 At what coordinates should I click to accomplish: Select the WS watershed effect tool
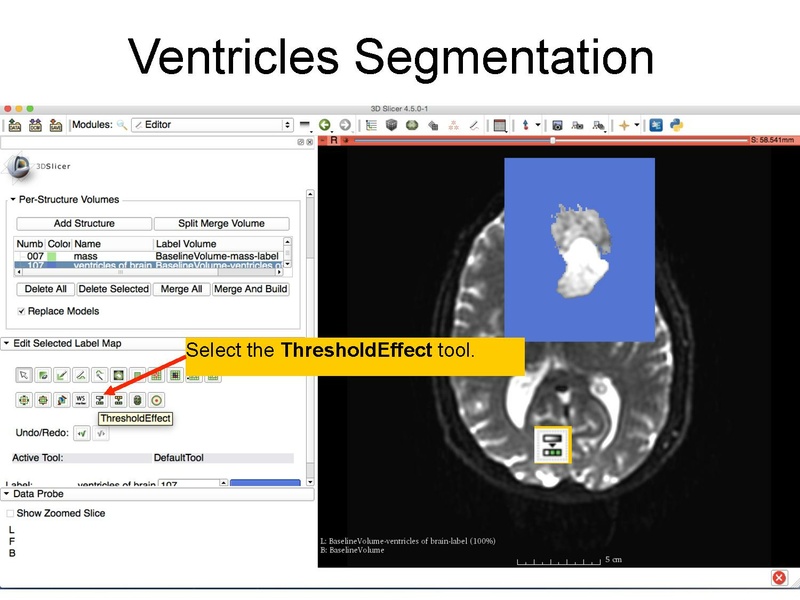(80, 399)
